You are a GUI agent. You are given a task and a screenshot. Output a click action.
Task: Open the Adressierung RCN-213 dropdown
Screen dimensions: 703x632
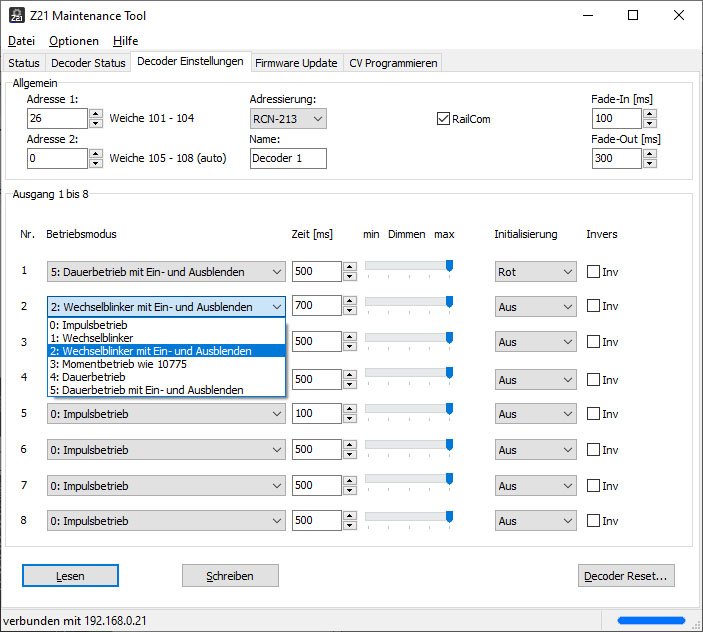(x=288, y=119)
